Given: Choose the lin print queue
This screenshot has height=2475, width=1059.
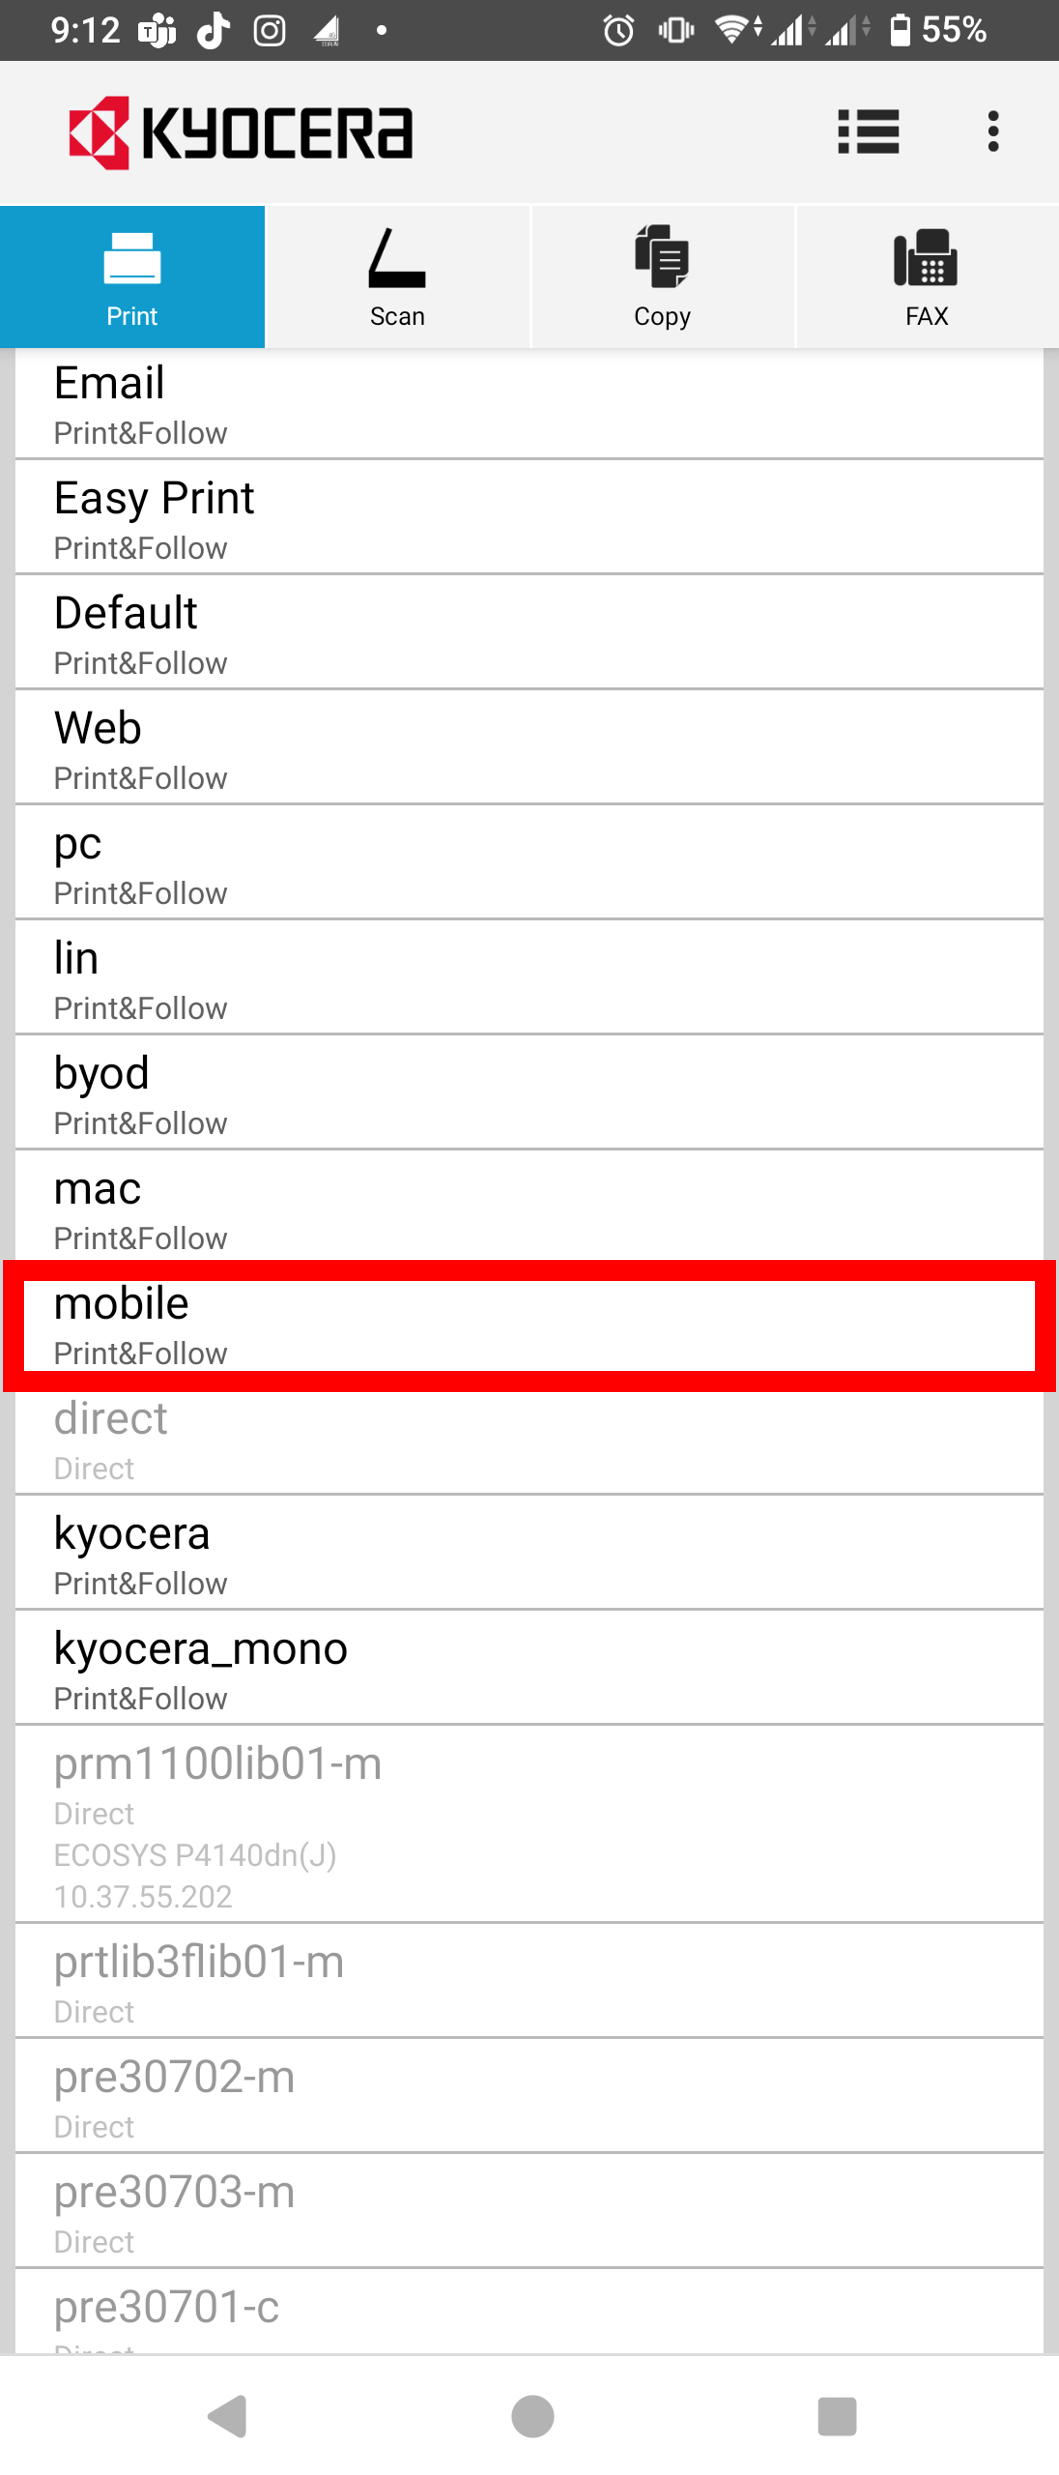Looking at the screenshot, I should click(x=529, y=978).
